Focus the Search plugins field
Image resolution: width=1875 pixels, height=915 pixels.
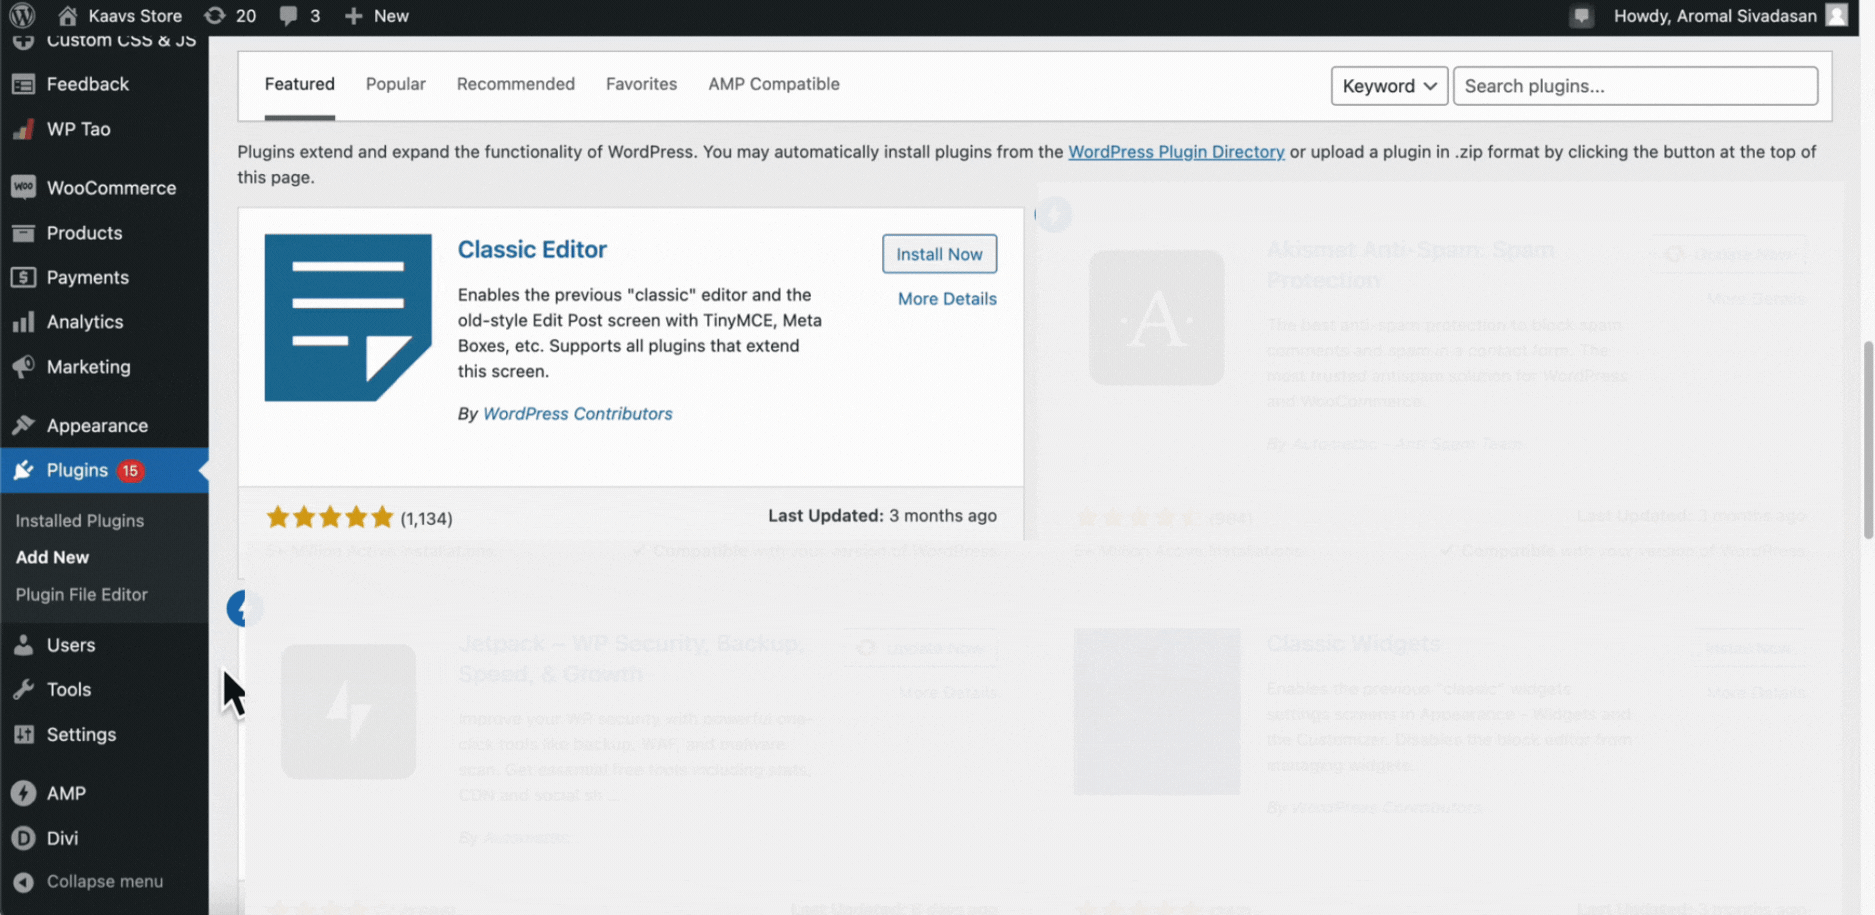coord(1635,86)
